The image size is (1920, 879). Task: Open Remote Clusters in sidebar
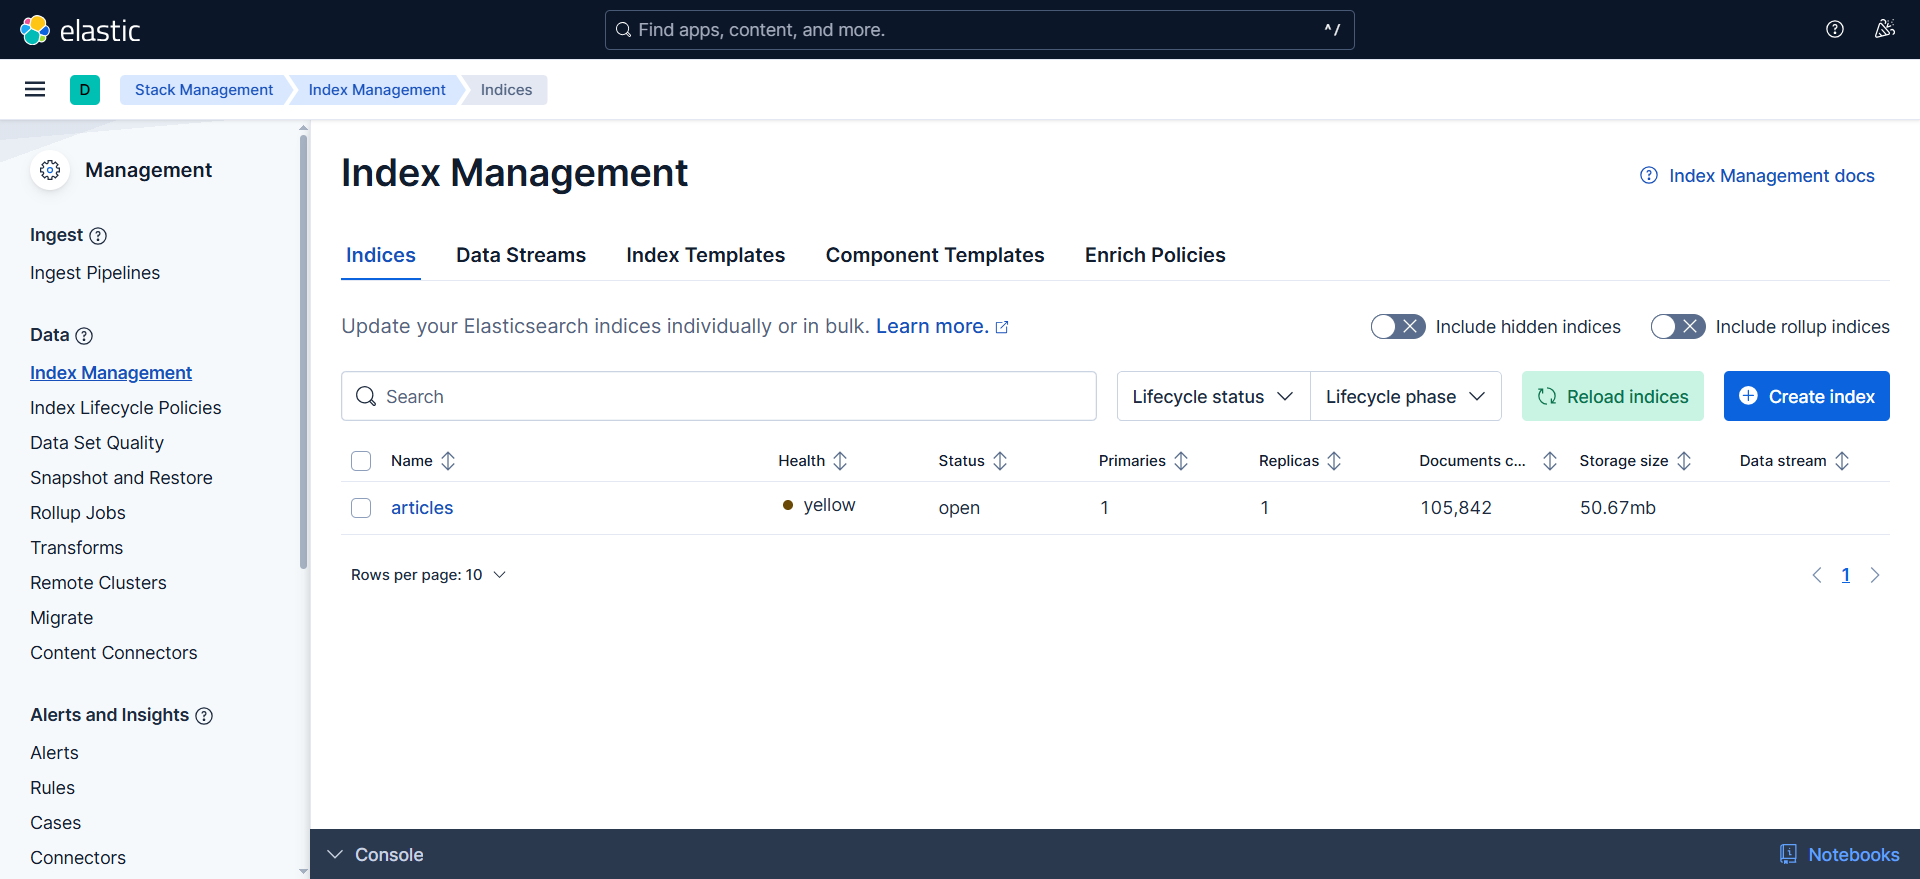click(x=98, y=583)
